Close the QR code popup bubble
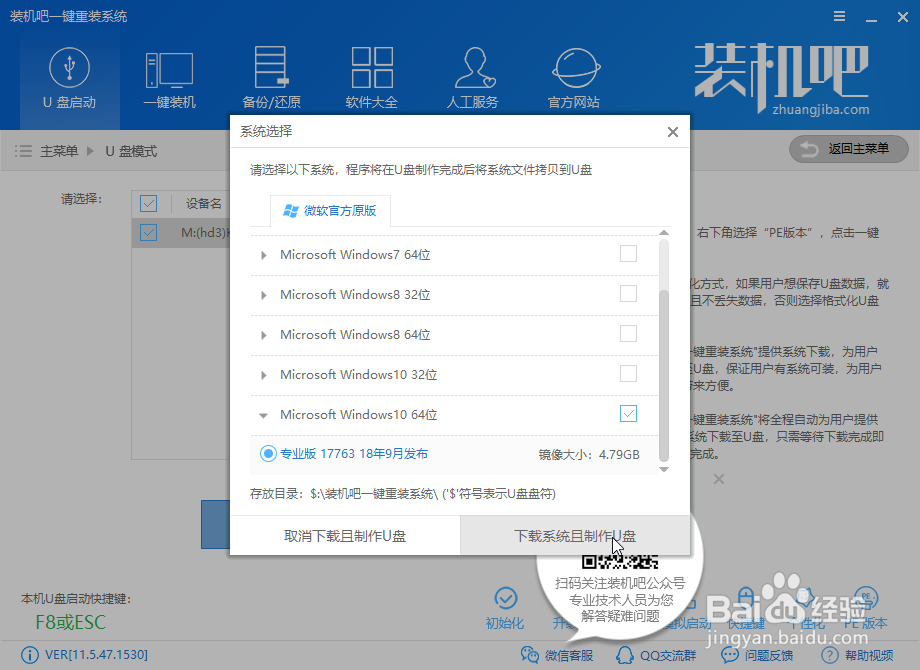 [719, 479]
